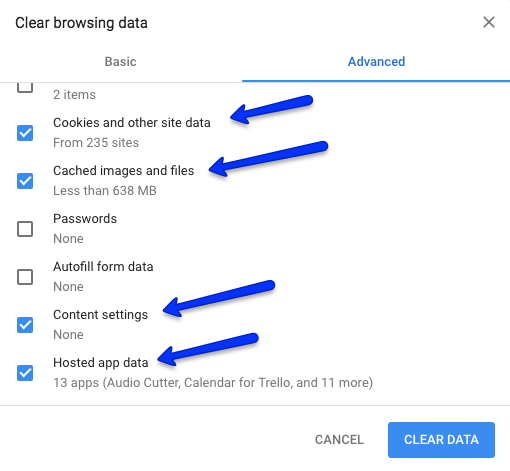
Task: Close the Clear browsing data dialog
Action: tap(489, 22)
